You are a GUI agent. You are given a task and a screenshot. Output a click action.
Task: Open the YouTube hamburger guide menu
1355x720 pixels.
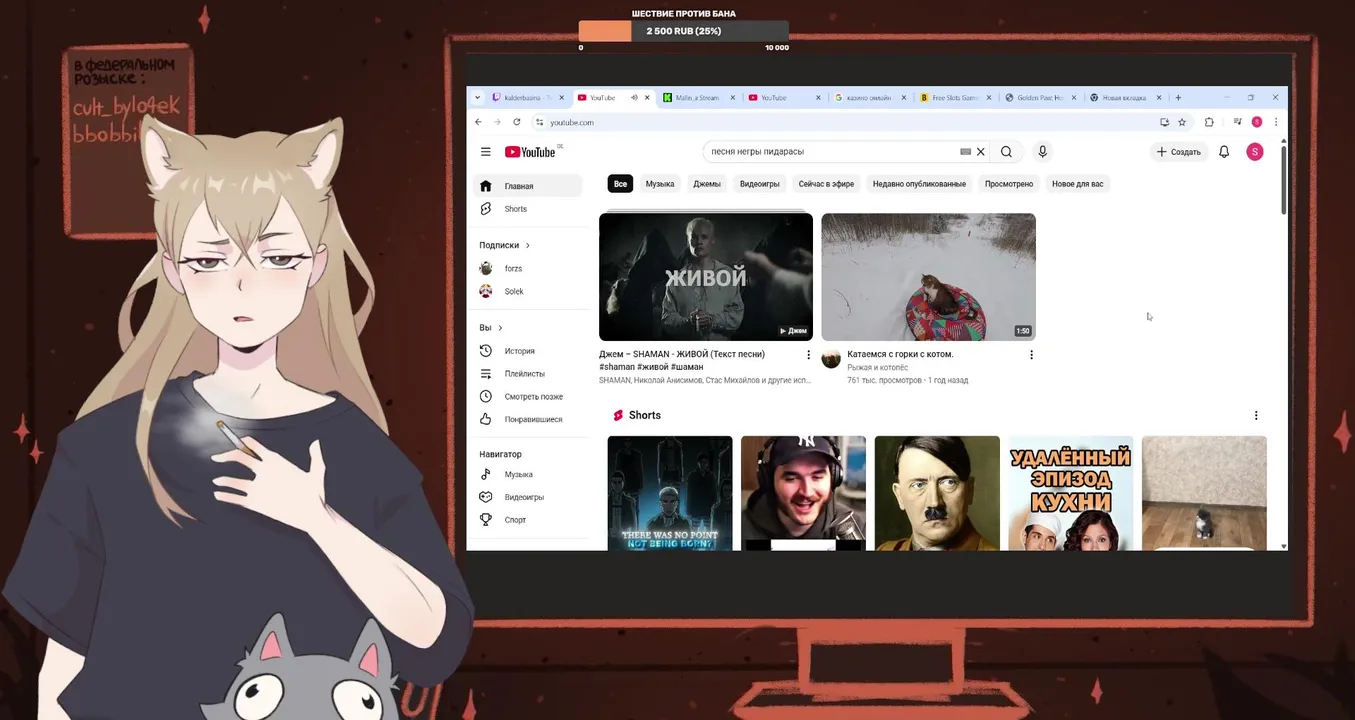coord(485,152)
